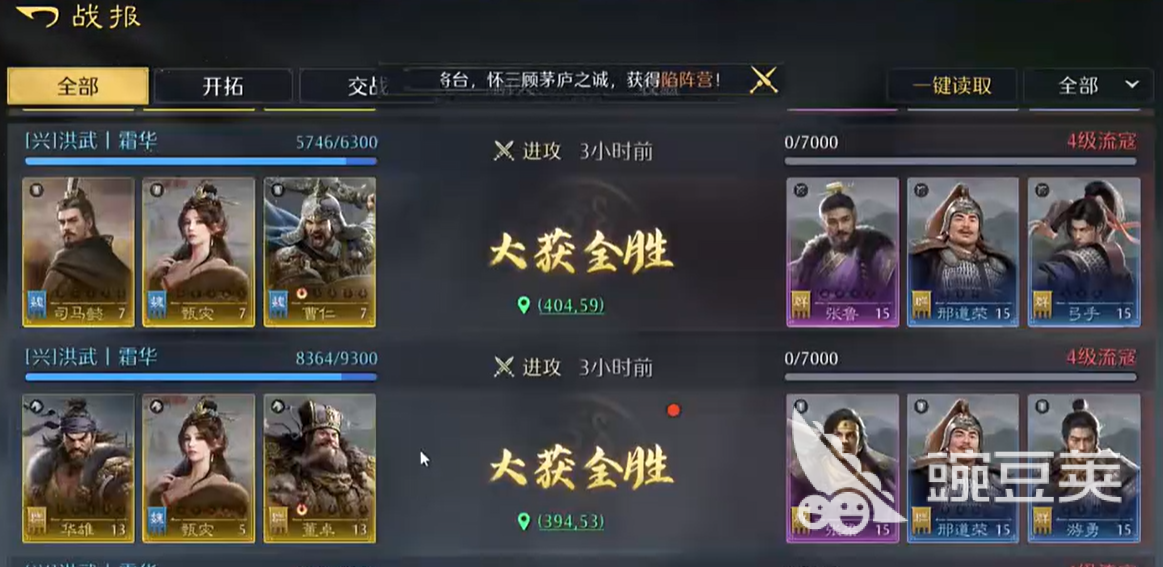Viewport: 1163px width, 567px height.
Task: Select the 全部 tab
Action: tap(78, 86)
